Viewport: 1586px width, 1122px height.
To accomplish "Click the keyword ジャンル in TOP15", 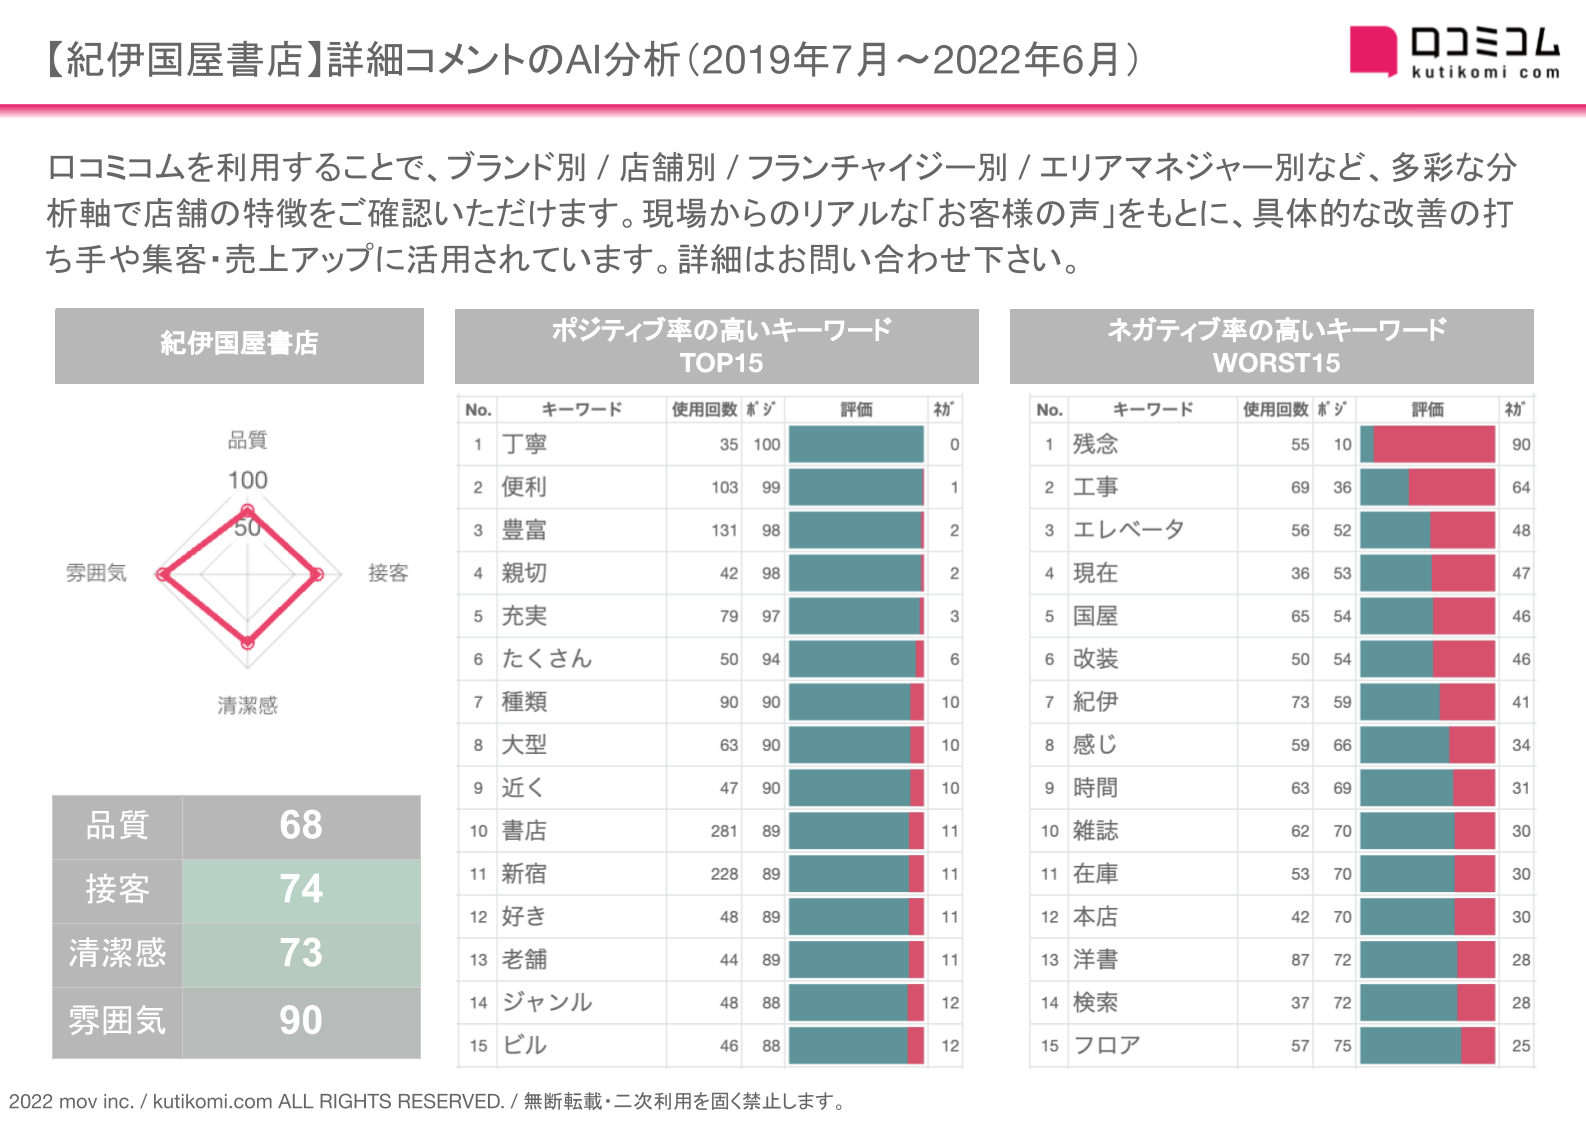I will pyautogui.click(x=547, y=1003).
